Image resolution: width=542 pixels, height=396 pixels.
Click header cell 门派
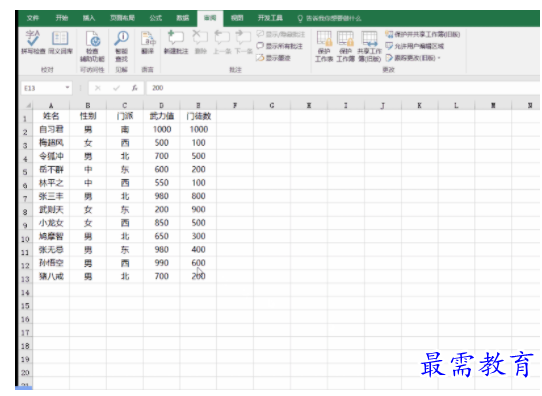tap(125, 116)
